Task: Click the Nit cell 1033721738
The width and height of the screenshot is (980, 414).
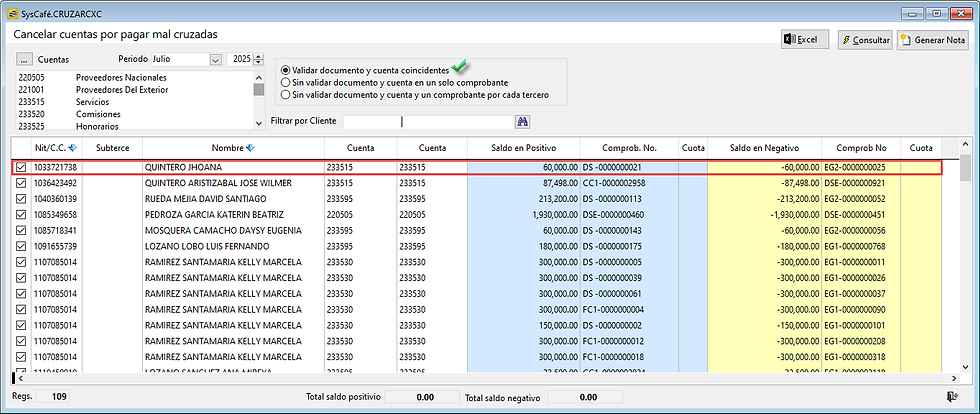Action: [x=54, y=168]
